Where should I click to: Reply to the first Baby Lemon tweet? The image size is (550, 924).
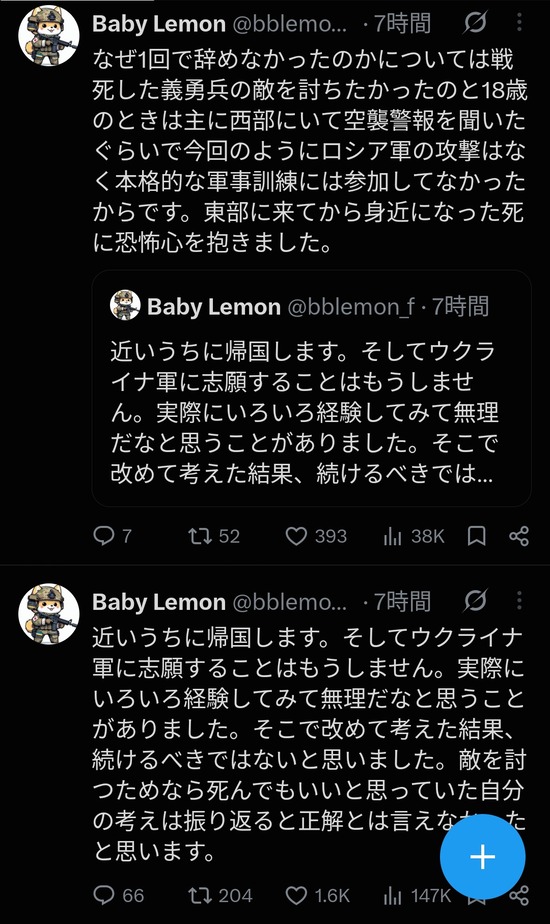112,536
